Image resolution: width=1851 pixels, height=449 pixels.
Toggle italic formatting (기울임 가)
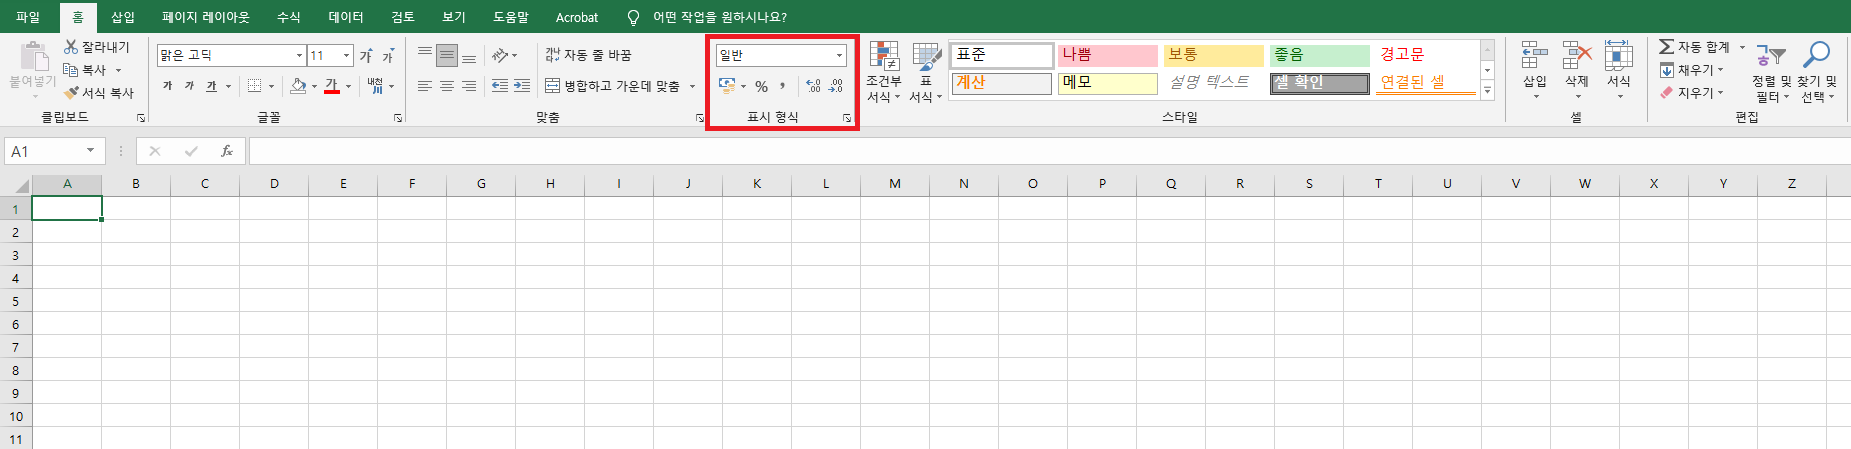pyautogui.click(x=189, y=86)
